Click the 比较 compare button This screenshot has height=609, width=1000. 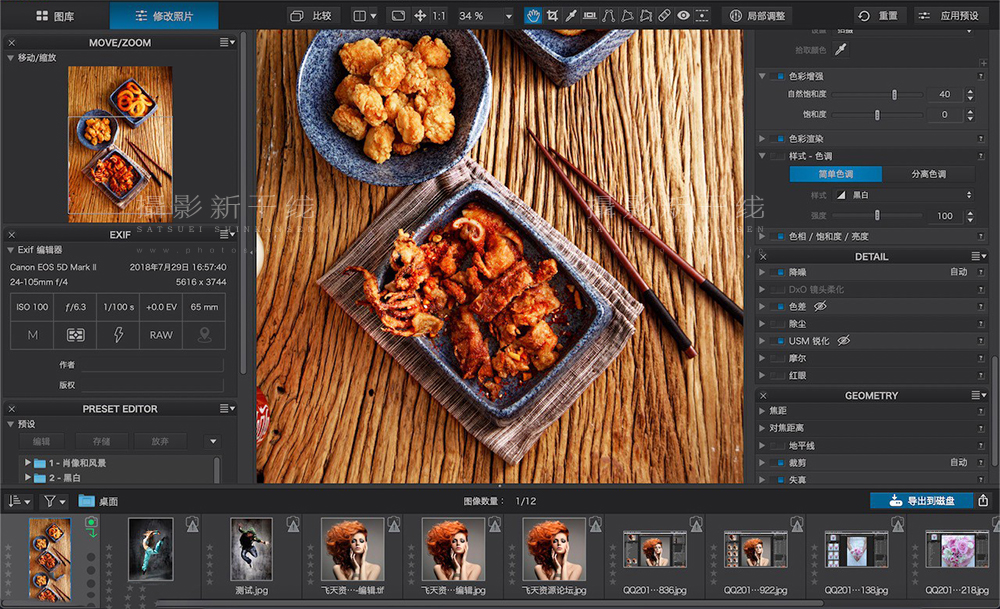pos(312,16)
